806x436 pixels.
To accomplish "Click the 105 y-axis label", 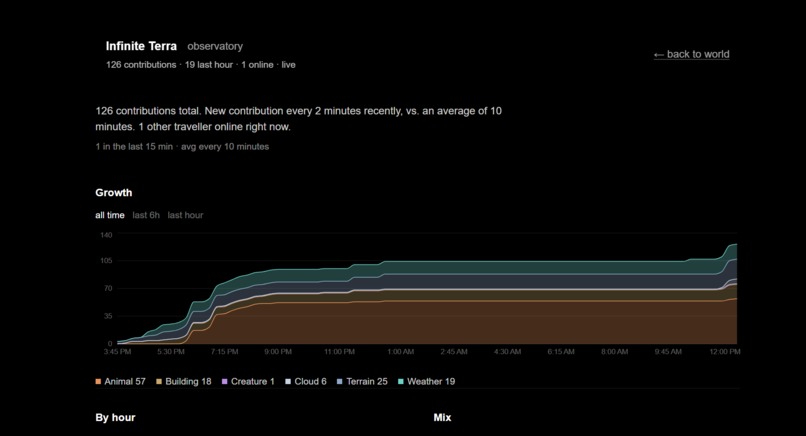I will click(x=106, y=261).
